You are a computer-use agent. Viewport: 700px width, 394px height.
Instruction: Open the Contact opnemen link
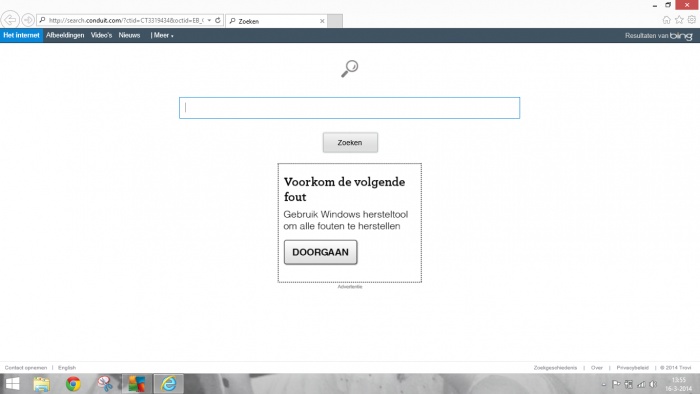[x=25, y=368]
